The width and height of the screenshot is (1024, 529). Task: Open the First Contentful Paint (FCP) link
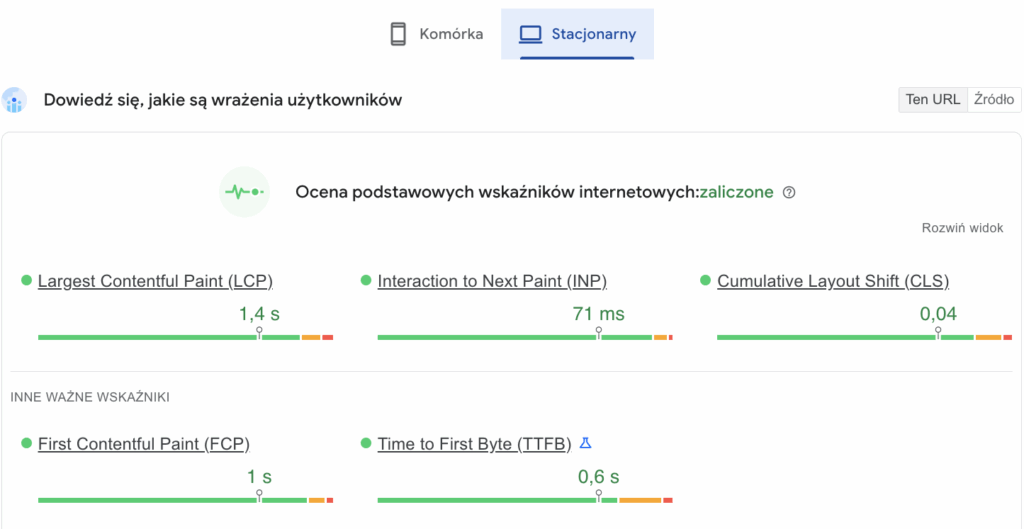click(x=143, y=444)
